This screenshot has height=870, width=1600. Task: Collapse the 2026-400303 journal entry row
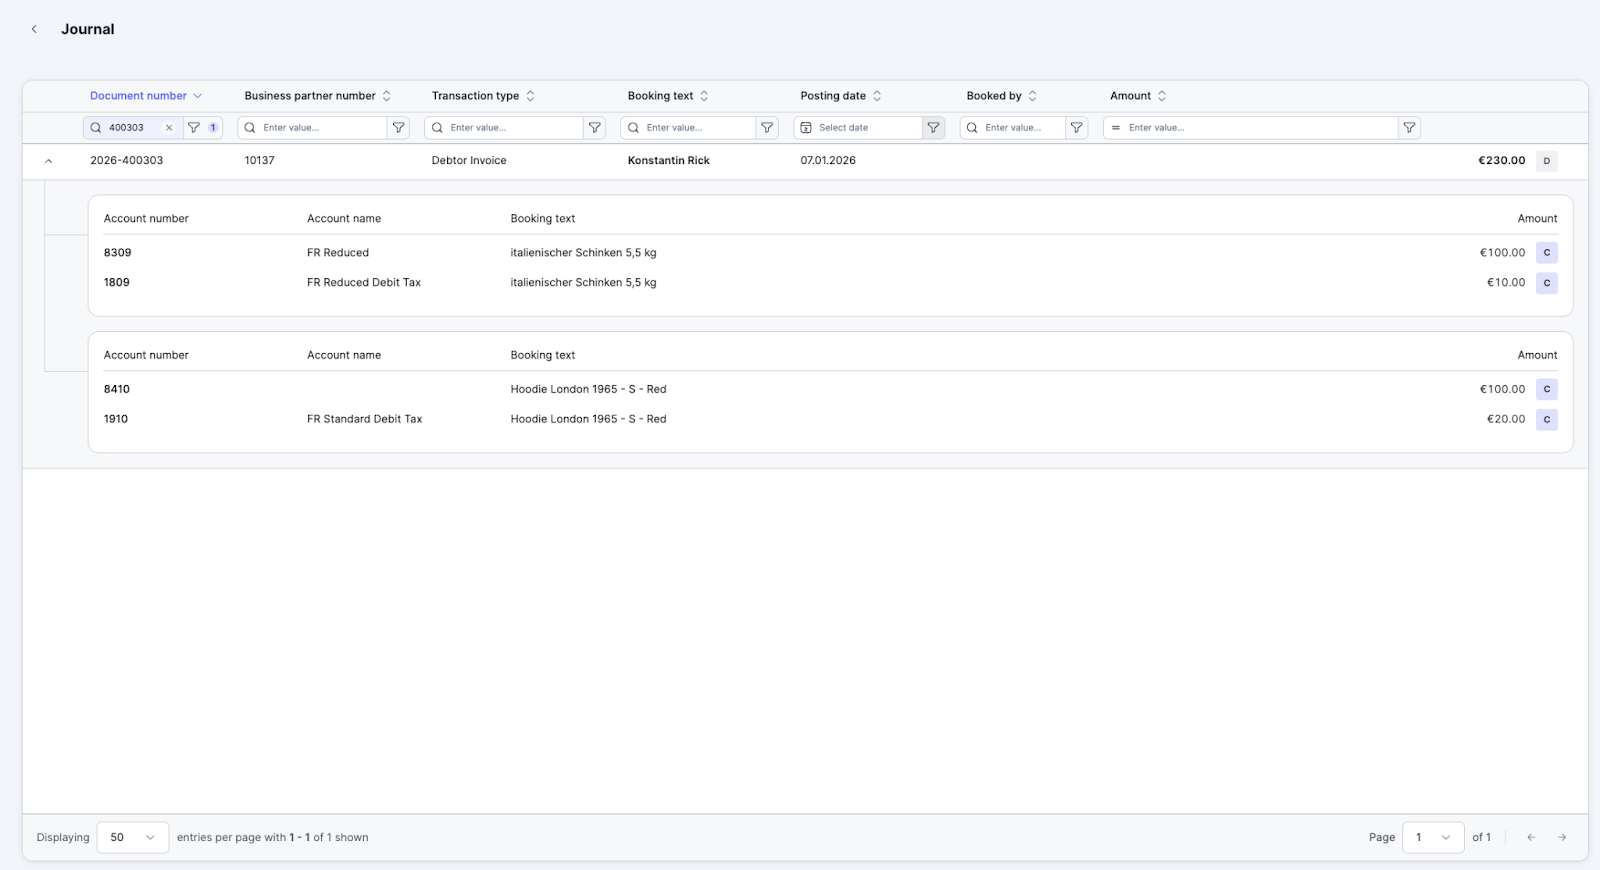(48, 161)
